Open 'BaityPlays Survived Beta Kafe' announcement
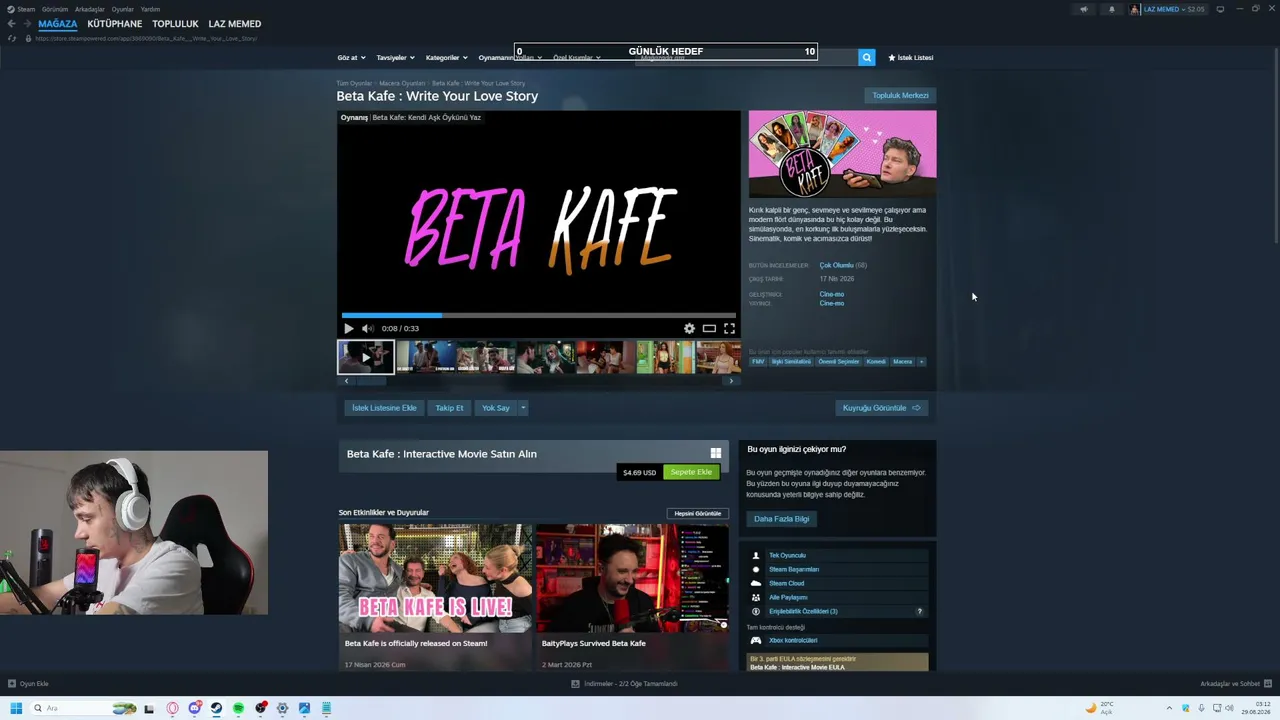Viewport: 1280px width, 720px height. 633,597
